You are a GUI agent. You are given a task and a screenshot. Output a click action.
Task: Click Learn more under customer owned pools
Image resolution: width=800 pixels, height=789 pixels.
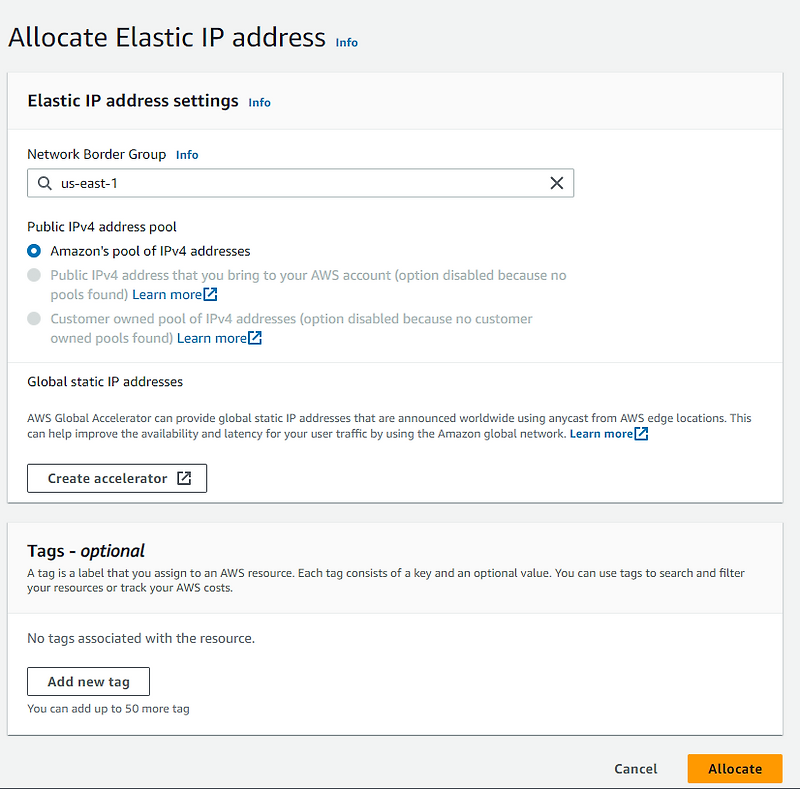point(212,338)
